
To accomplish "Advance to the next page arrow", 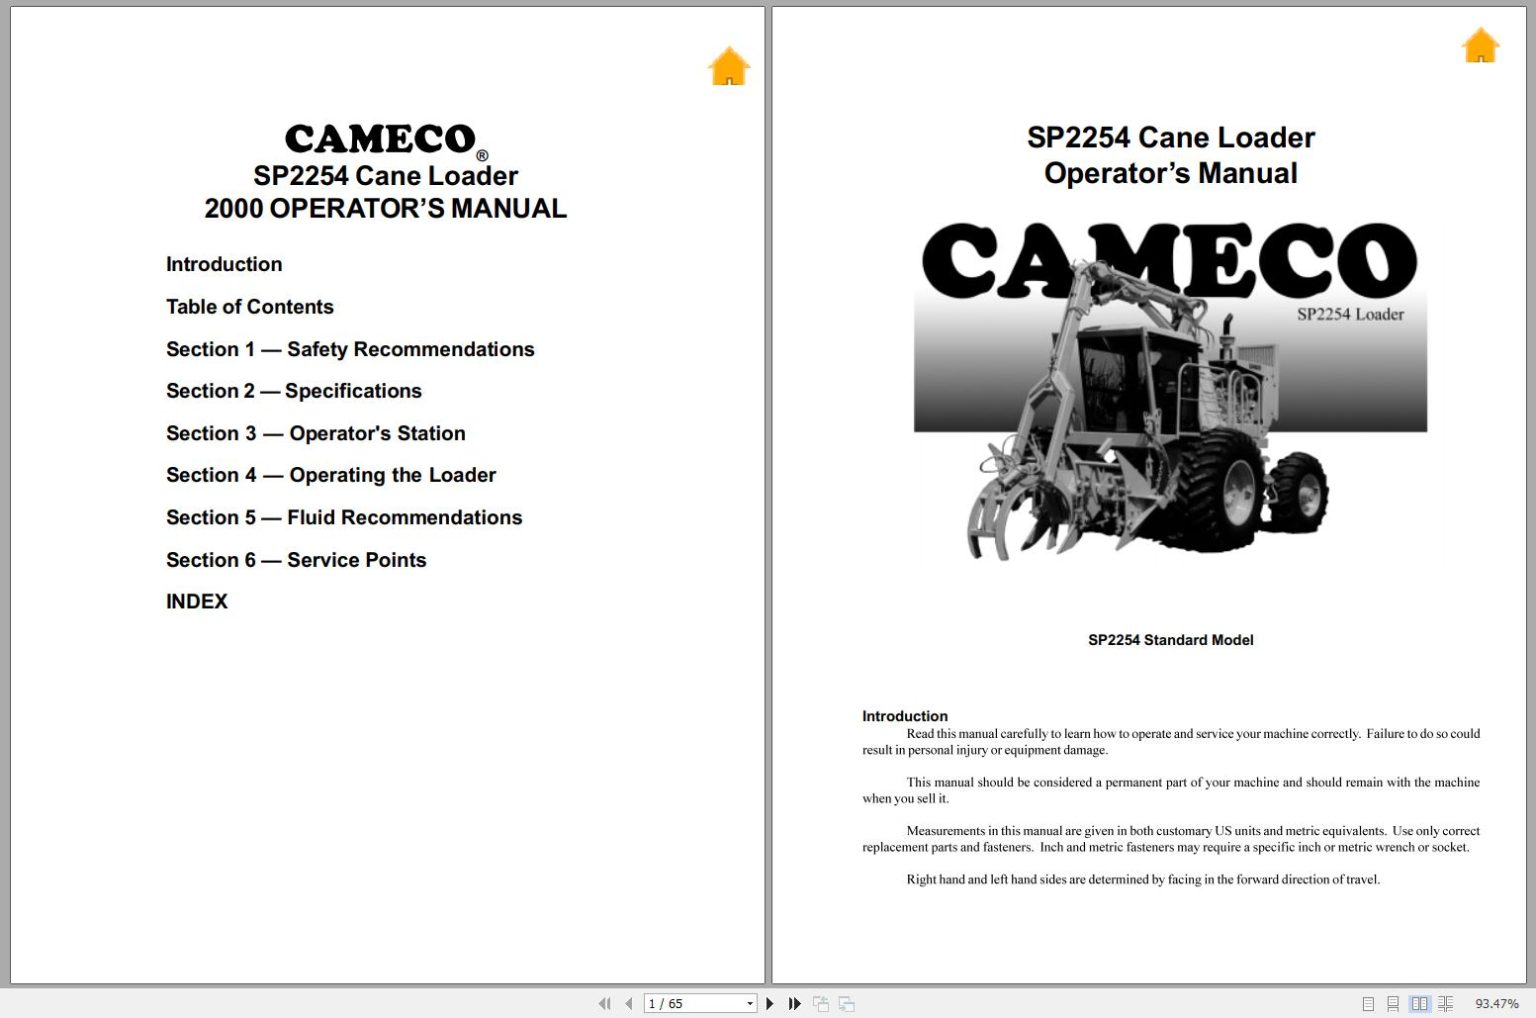I will (770, 1003).
